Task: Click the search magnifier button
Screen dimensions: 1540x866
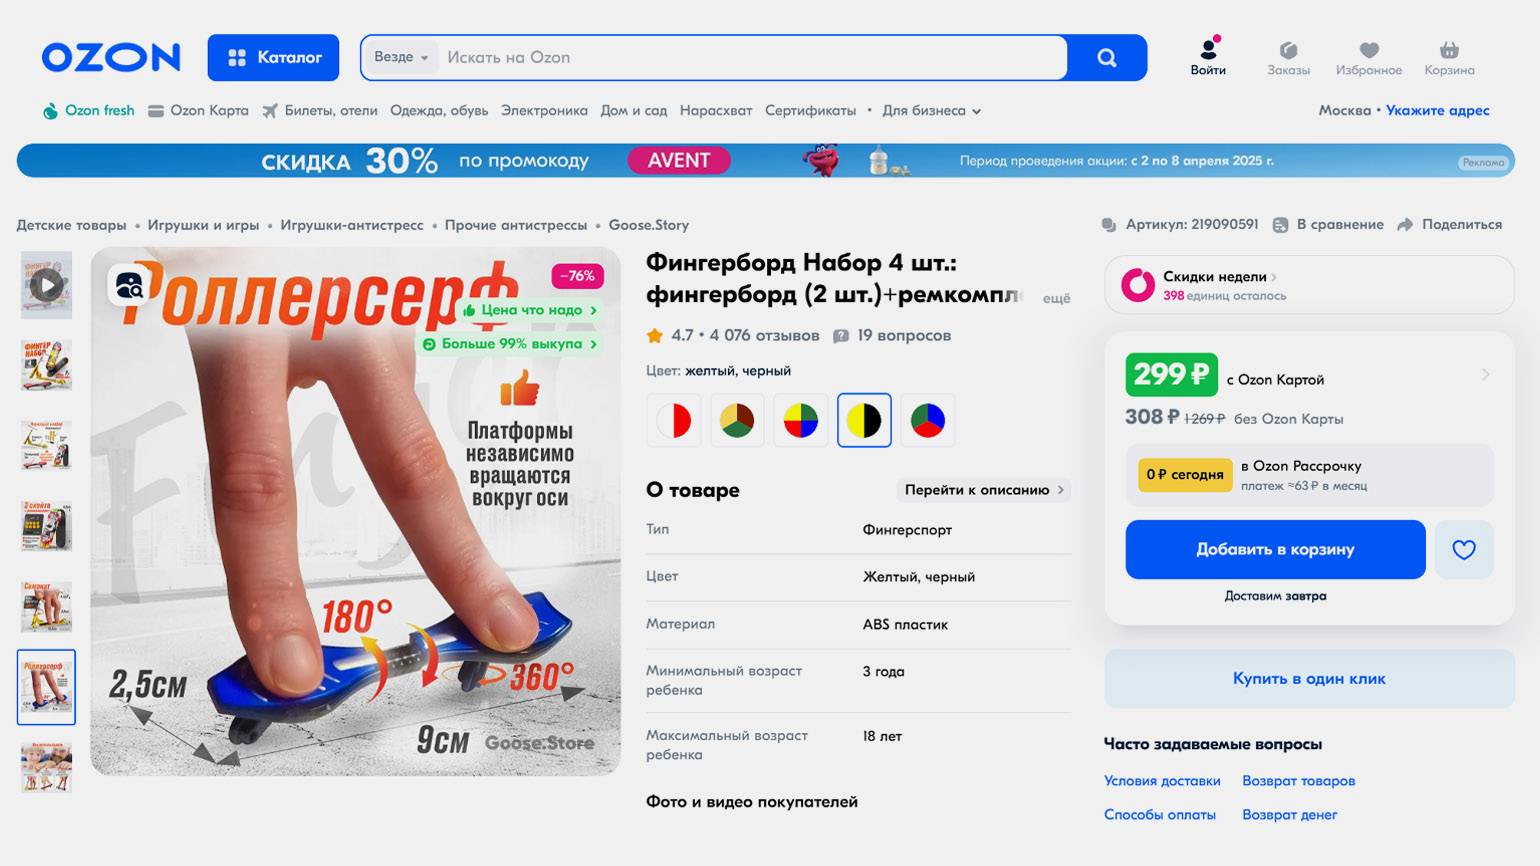Action: pyautogui.click(x=1106, y=58)
